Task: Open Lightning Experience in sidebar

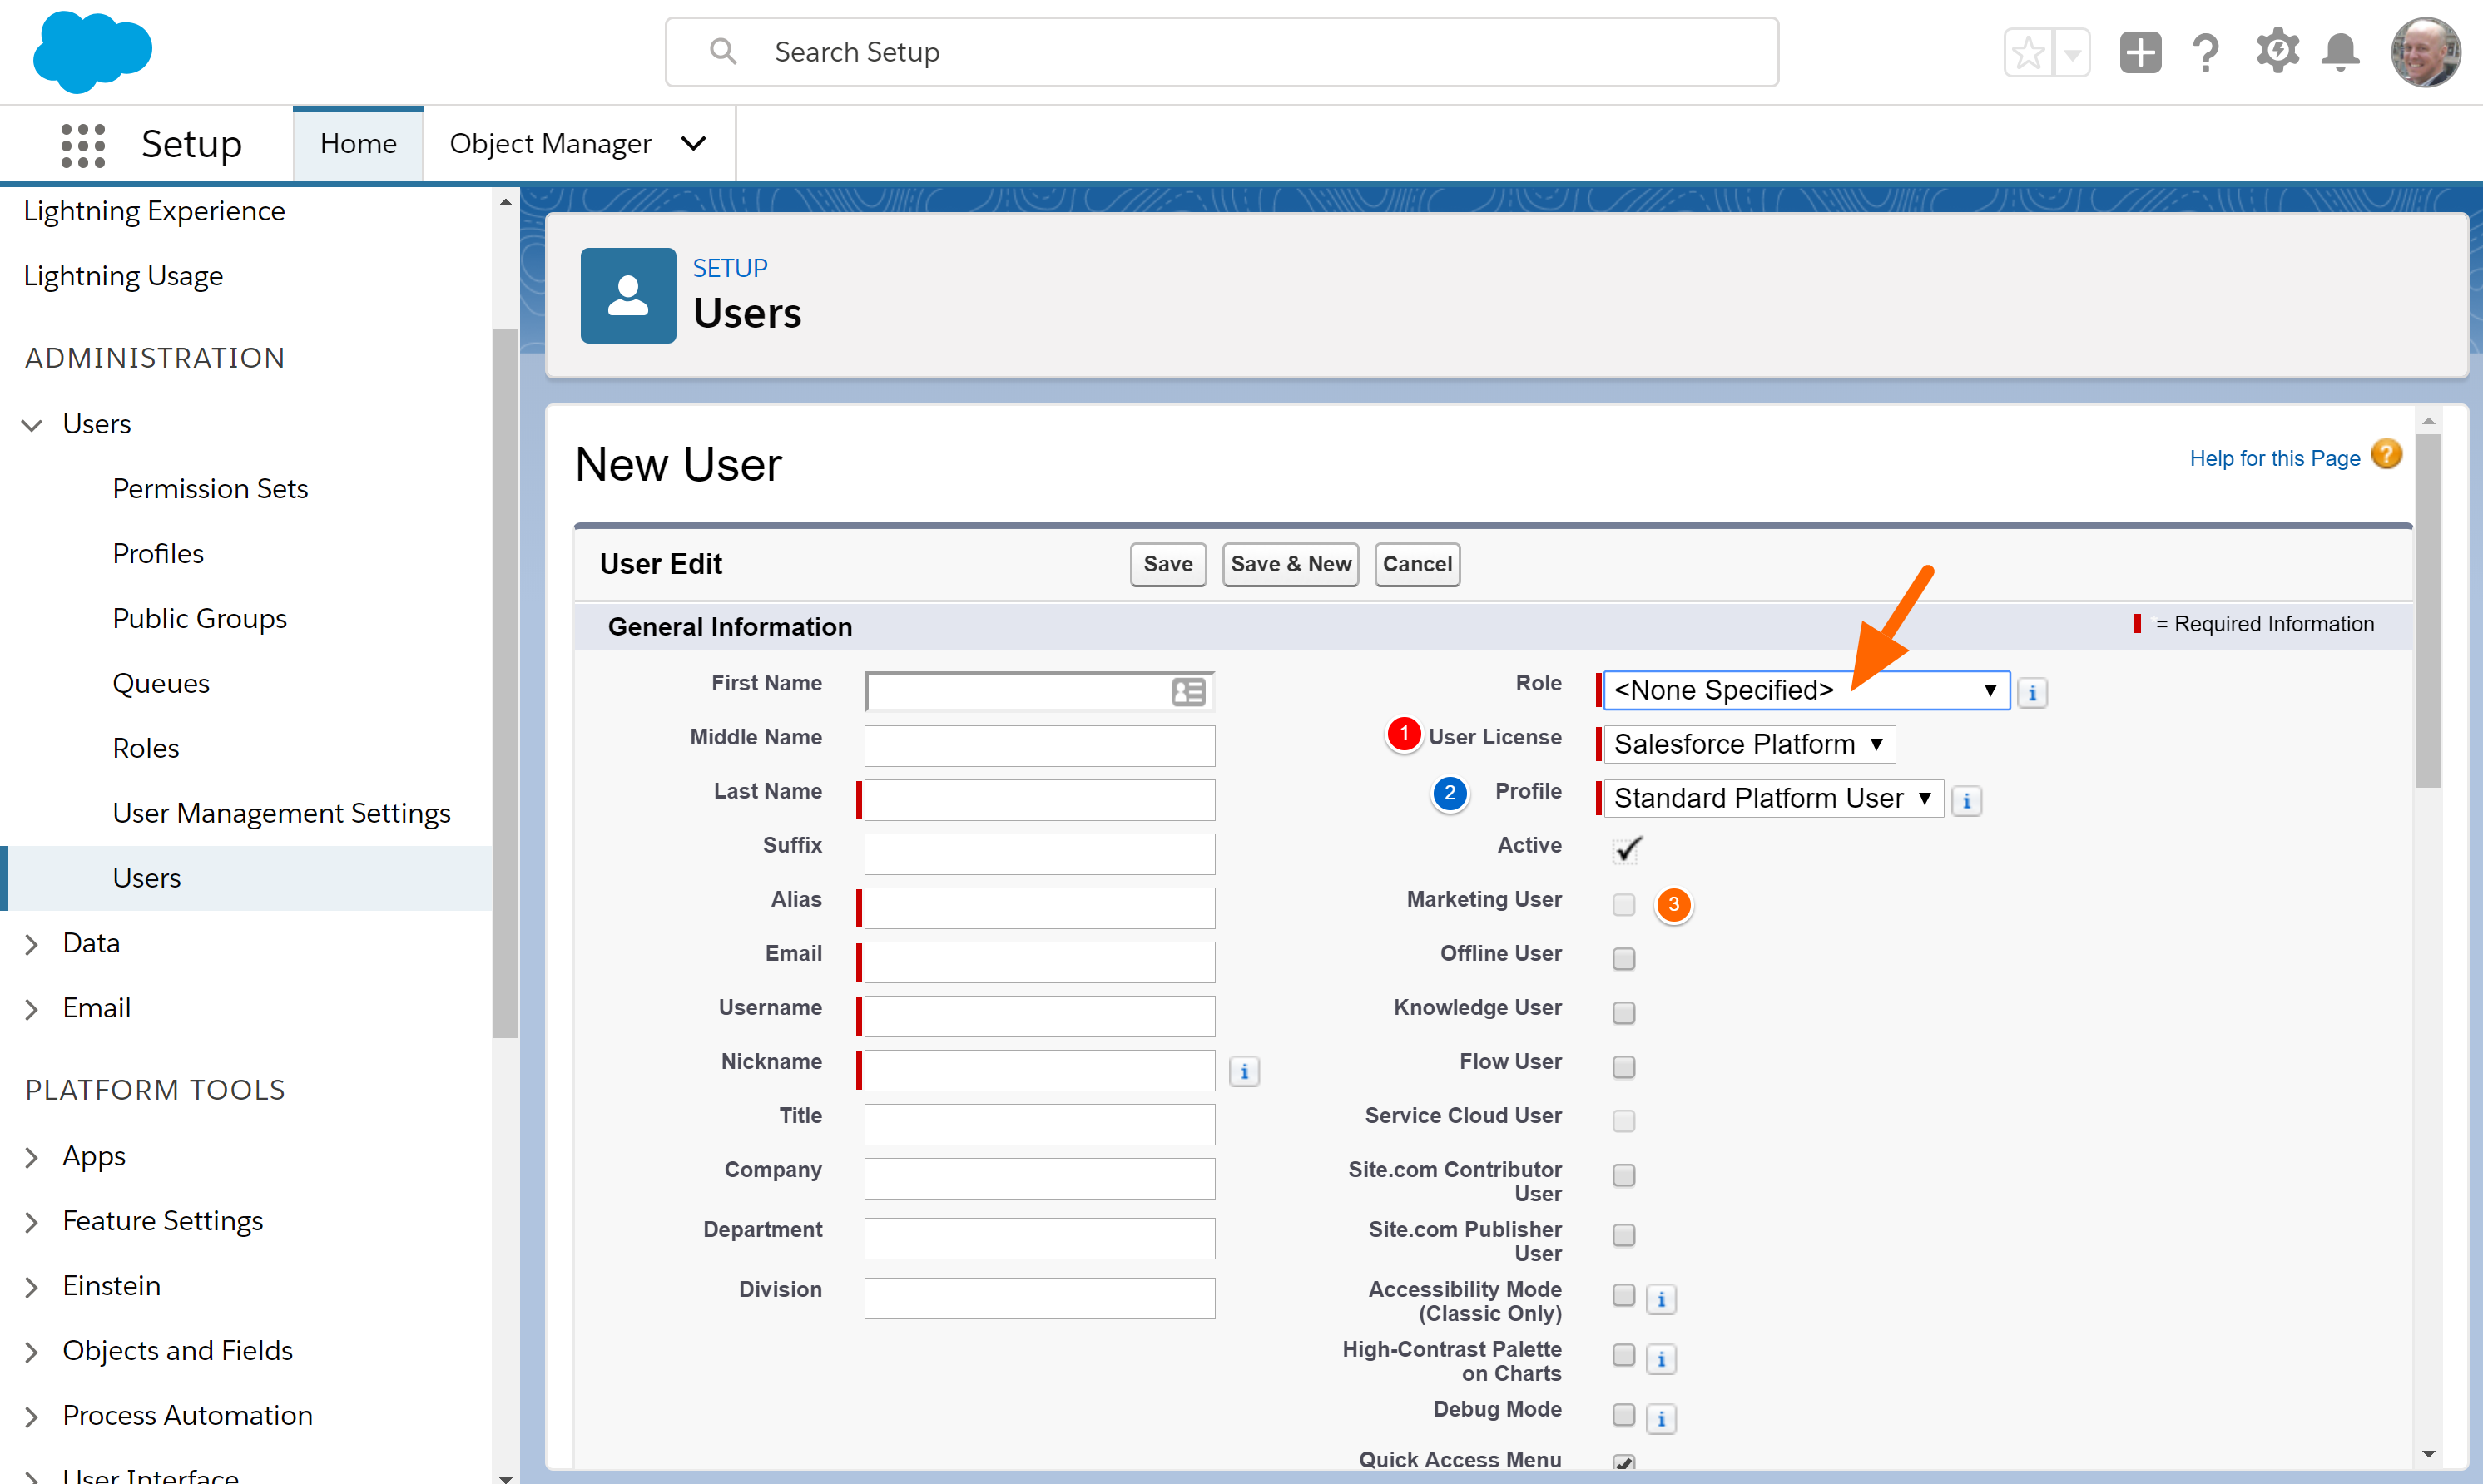Action: [155, 211]
